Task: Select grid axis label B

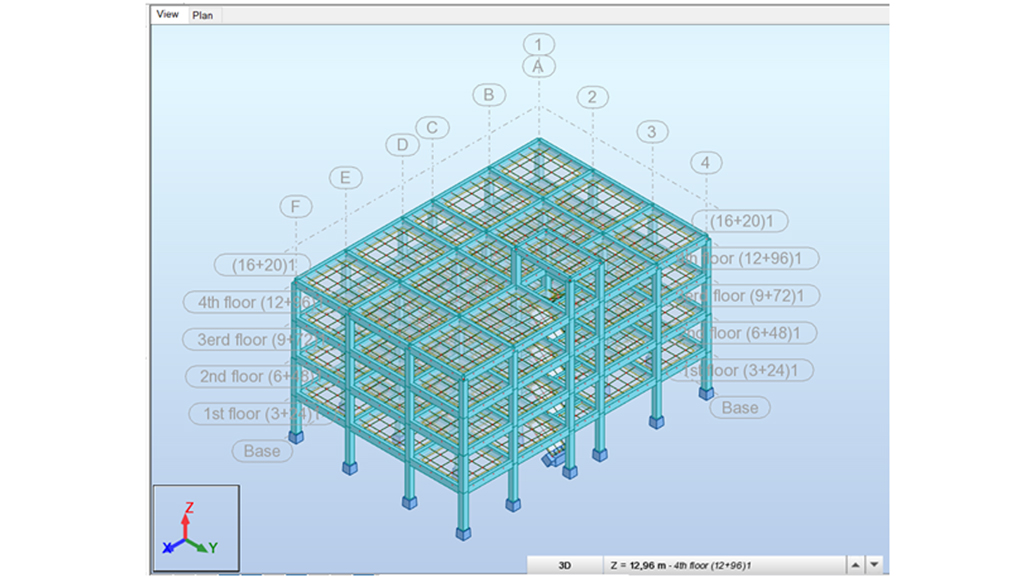Action: (489, 95)
